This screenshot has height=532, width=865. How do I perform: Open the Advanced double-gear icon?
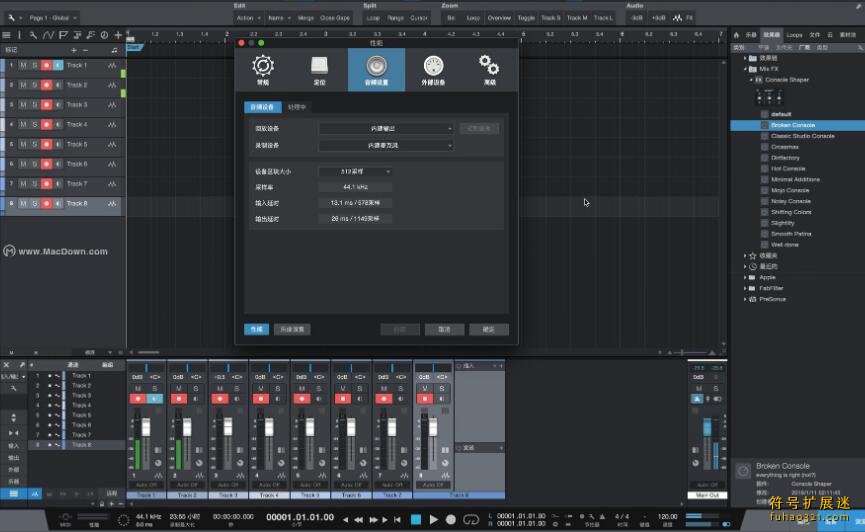pyautogui.click(x=489, y=66)
